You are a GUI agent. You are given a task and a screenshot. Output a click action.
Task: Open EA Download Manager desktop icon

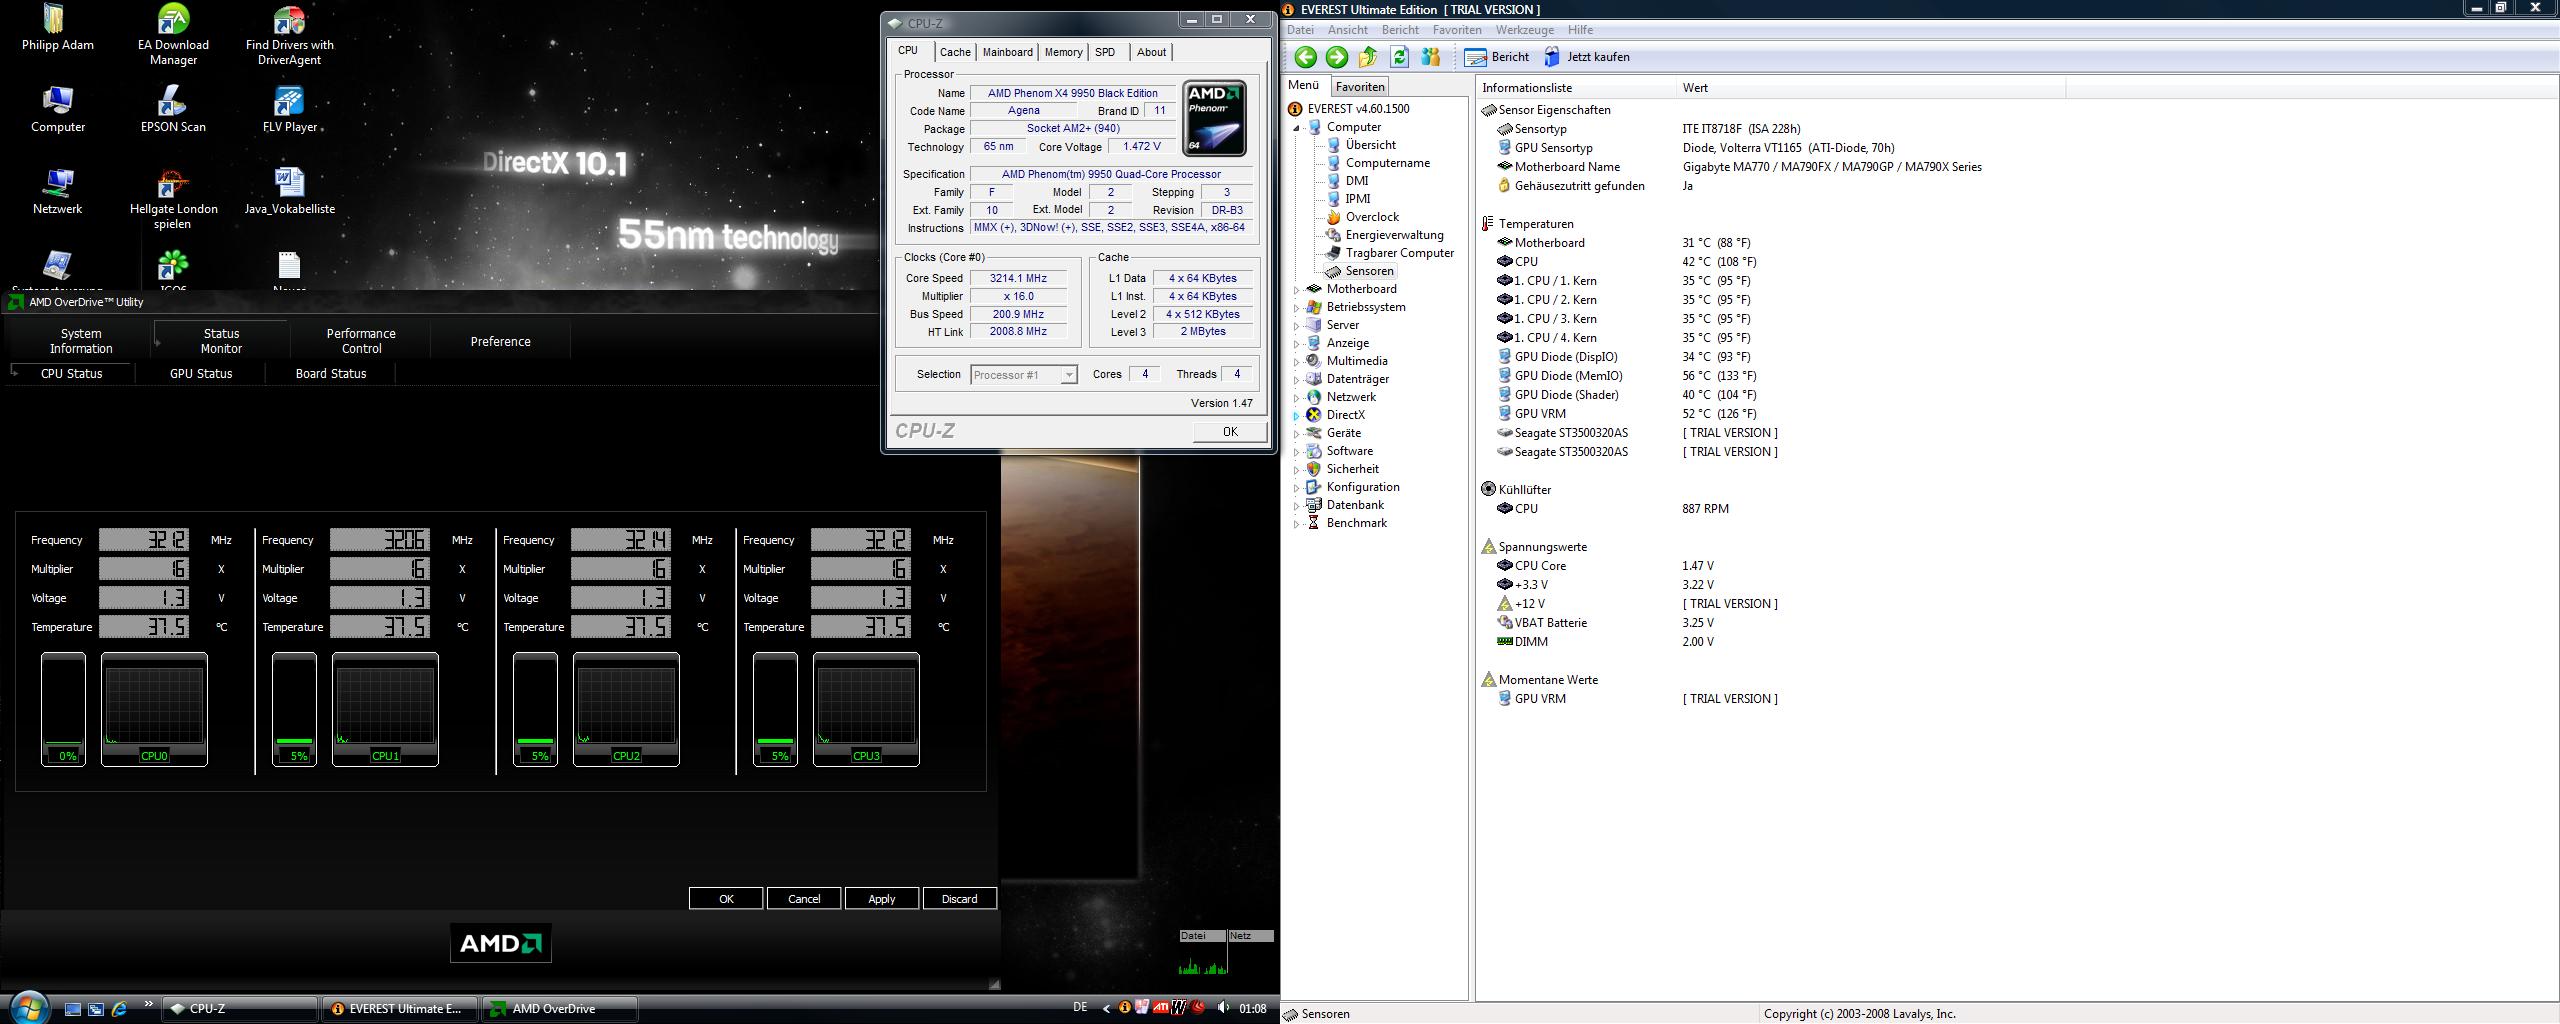tap(173, 35)
